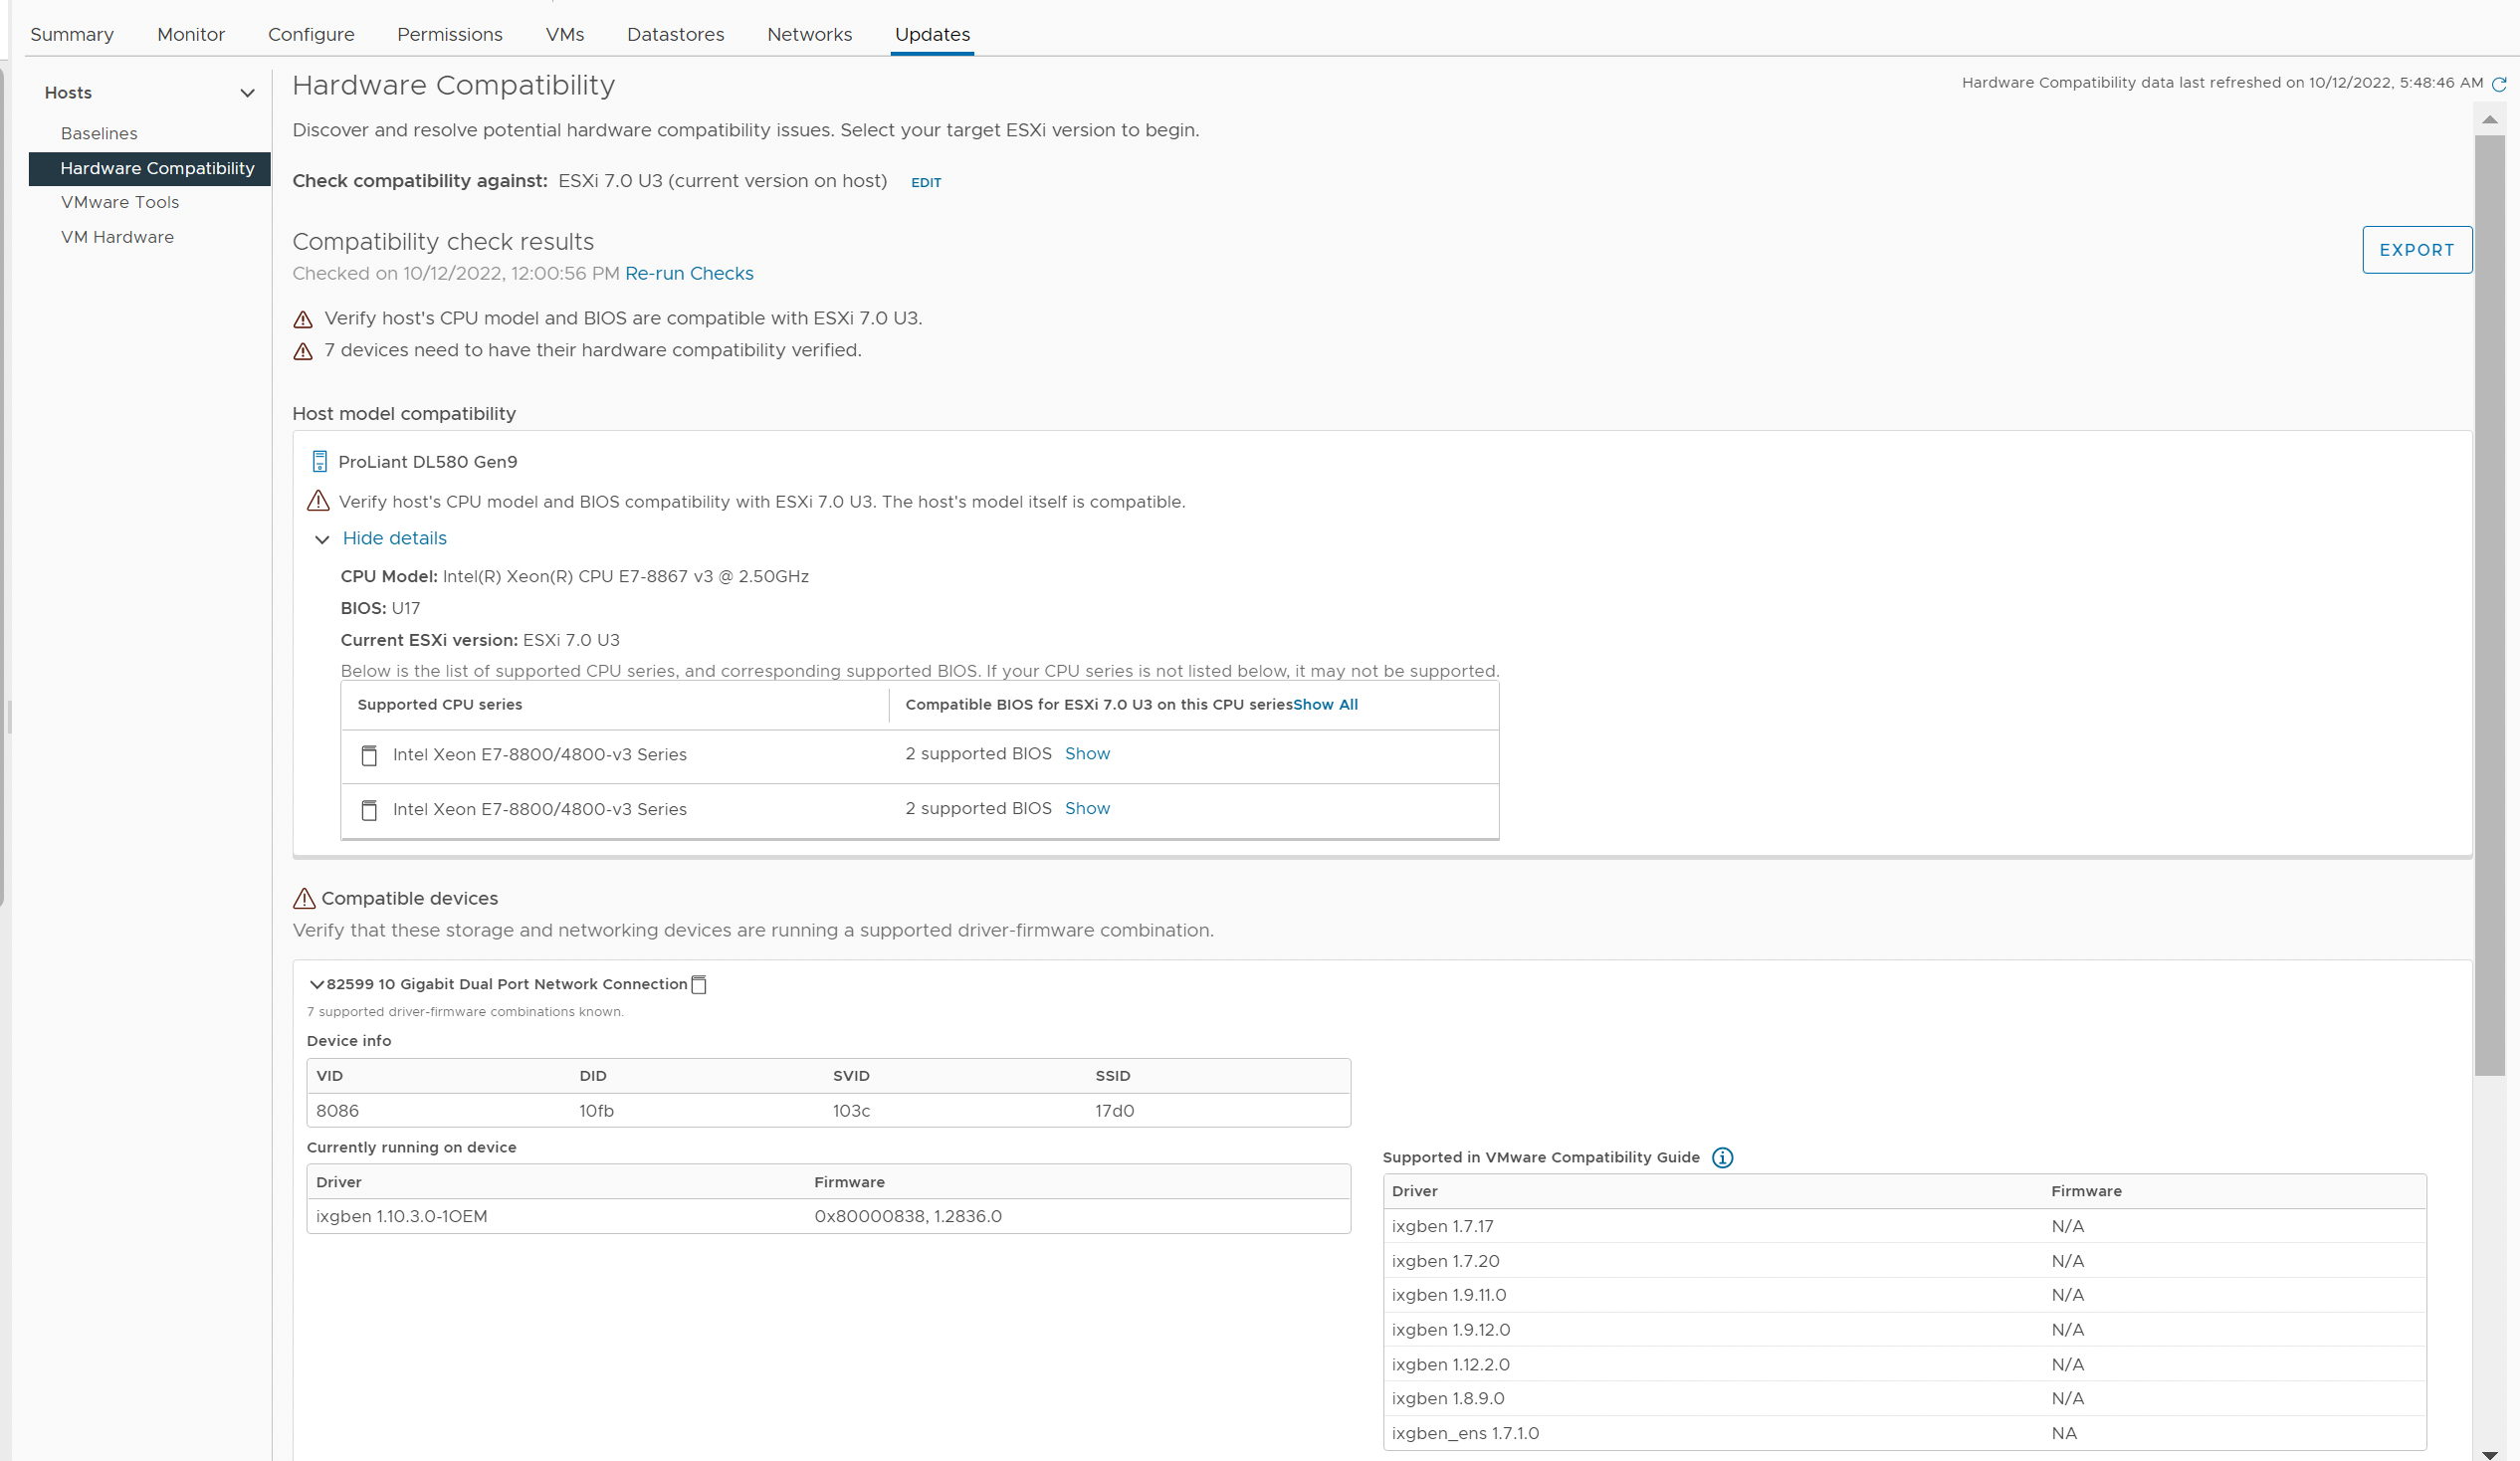2520x1461 pixels.
Task: Open the Summary tab
Action: pos(71,33)
